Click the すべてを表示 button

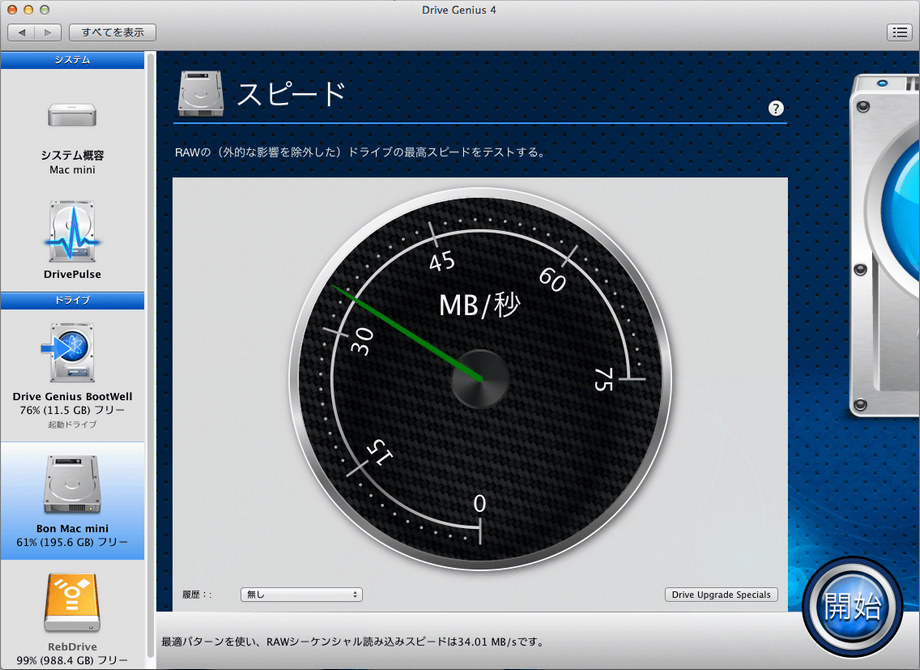click(x=113, y=32)
